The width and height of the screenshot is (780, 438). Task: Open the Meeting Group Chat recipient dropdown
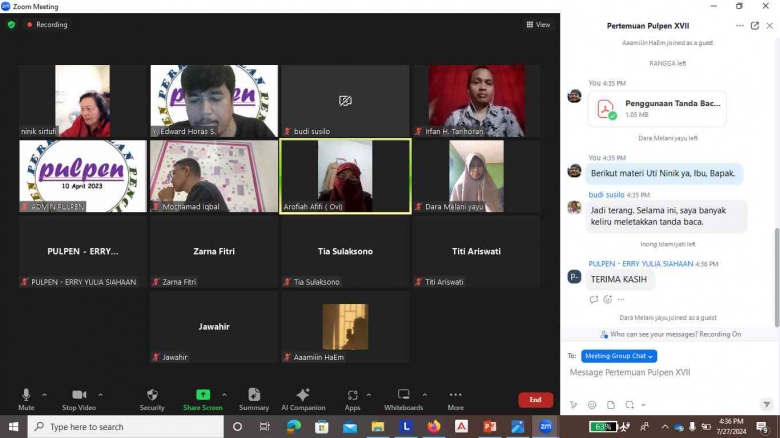pos(619,356)
